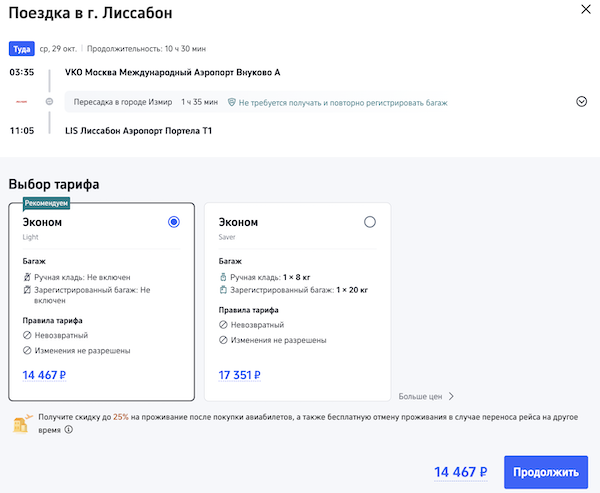Click the changes-not-allowed icon in Saver card
Viewport: 600px width, 493px height.
223,340
